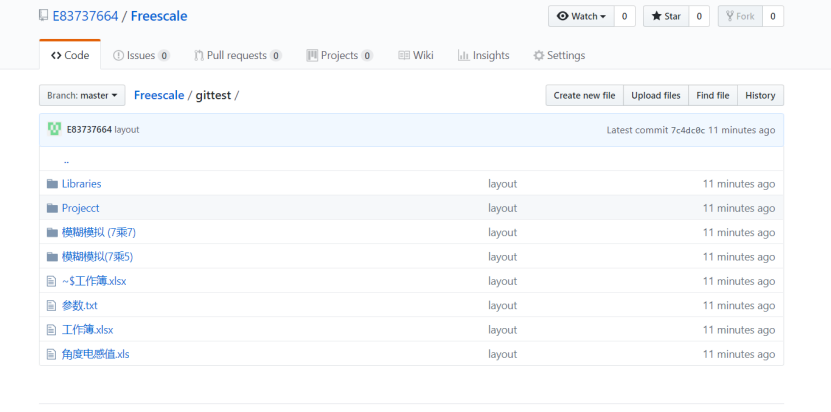This screenshot has height=412, width=831.
Task: View the commit History
Action: tap(760, 95)
